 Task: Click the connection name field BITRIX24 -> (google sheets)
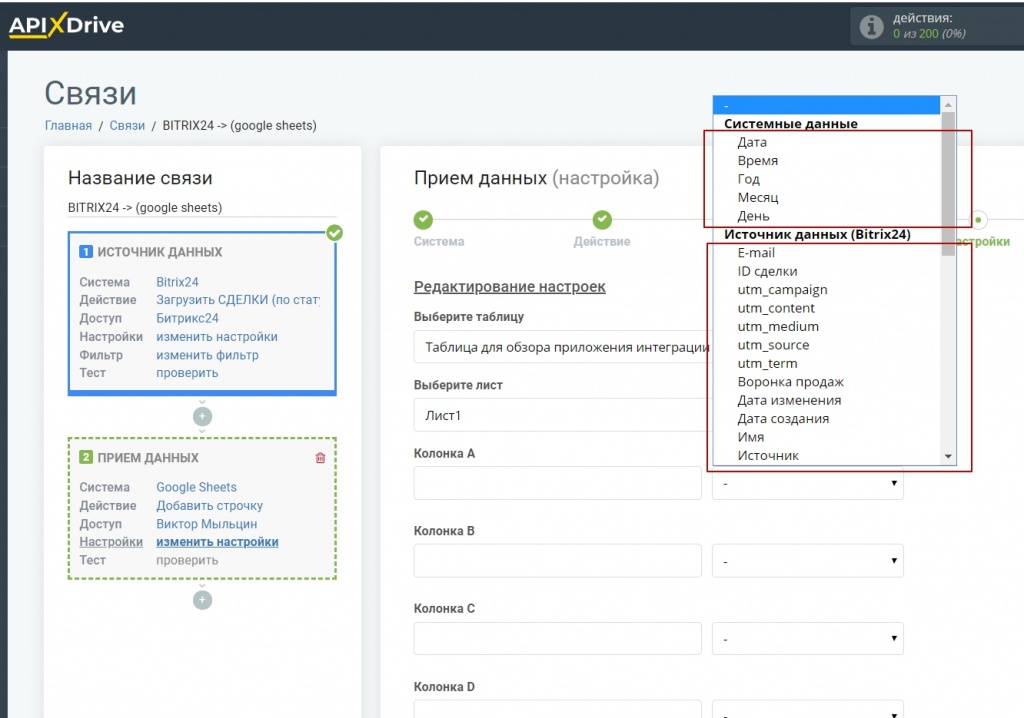(202, 208)
